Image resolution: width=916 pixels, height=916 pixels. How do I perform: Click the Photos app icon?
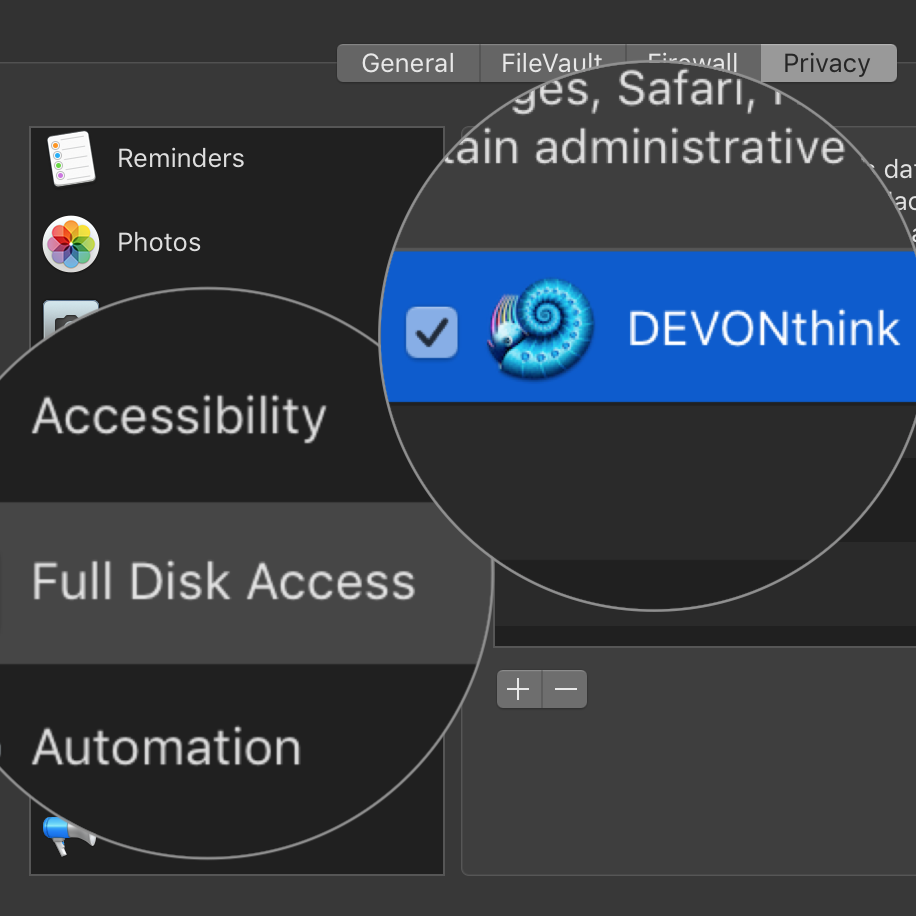(x=71, y=244)
